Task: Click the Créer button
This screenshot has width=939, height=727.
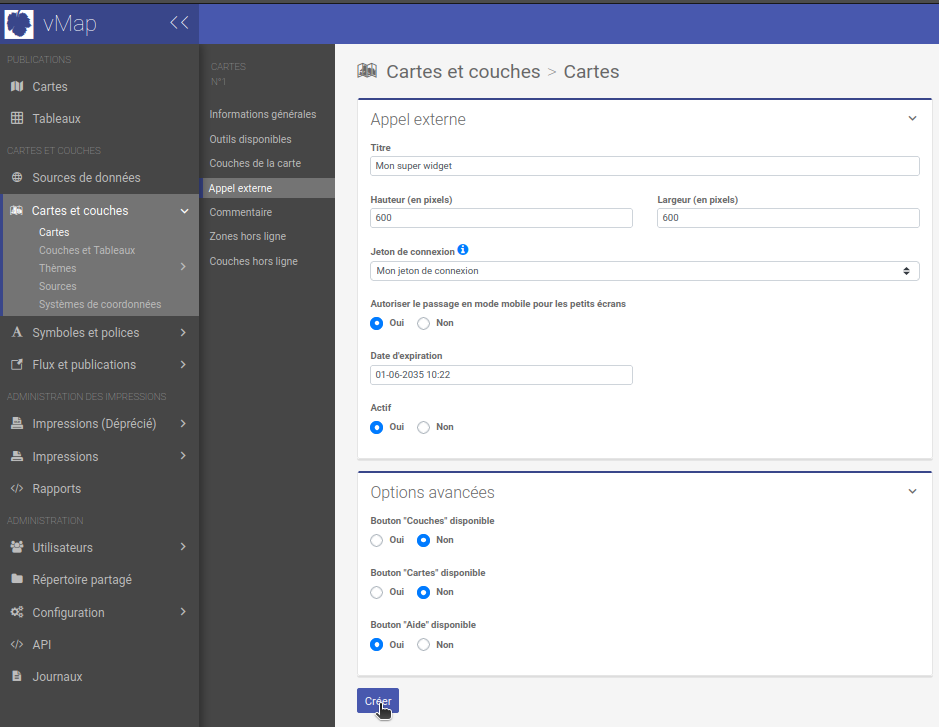Action: (377, 701)
